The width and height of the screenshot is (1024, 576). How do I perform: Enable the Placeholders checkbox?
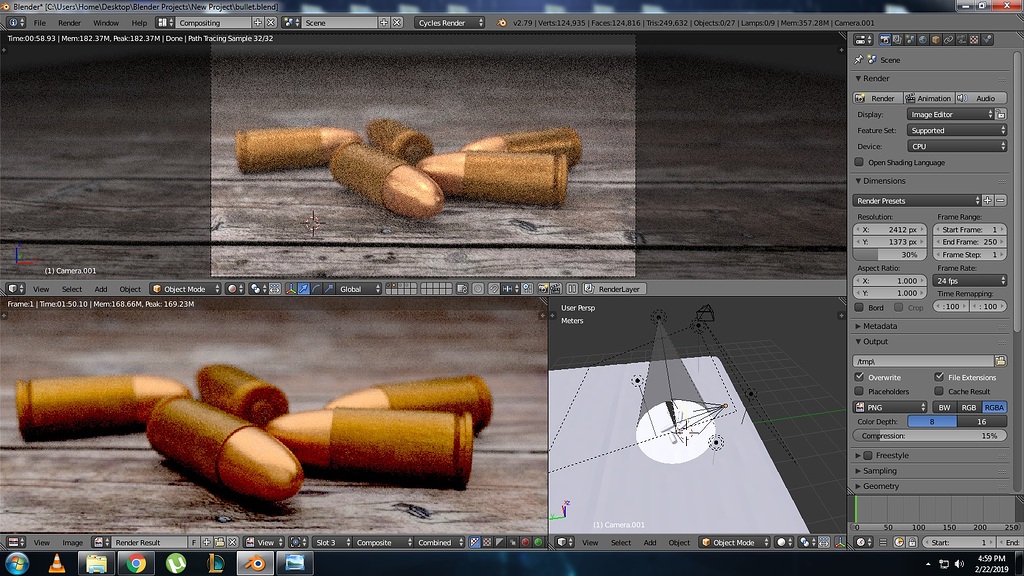click(859, 391)
